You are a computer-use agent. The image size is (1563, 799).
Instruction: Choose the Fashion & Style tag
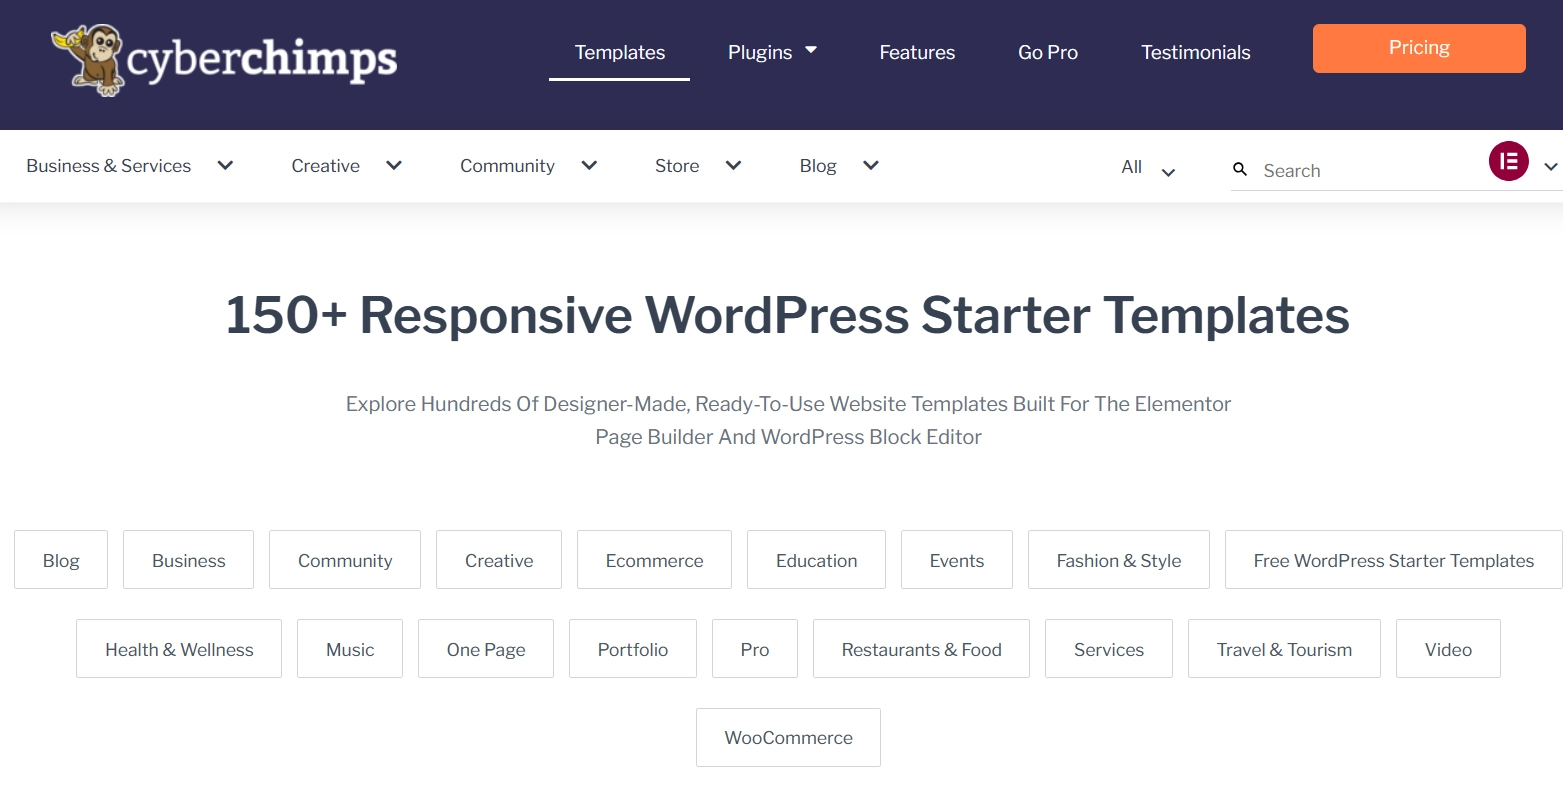[x=1119, y=560]
